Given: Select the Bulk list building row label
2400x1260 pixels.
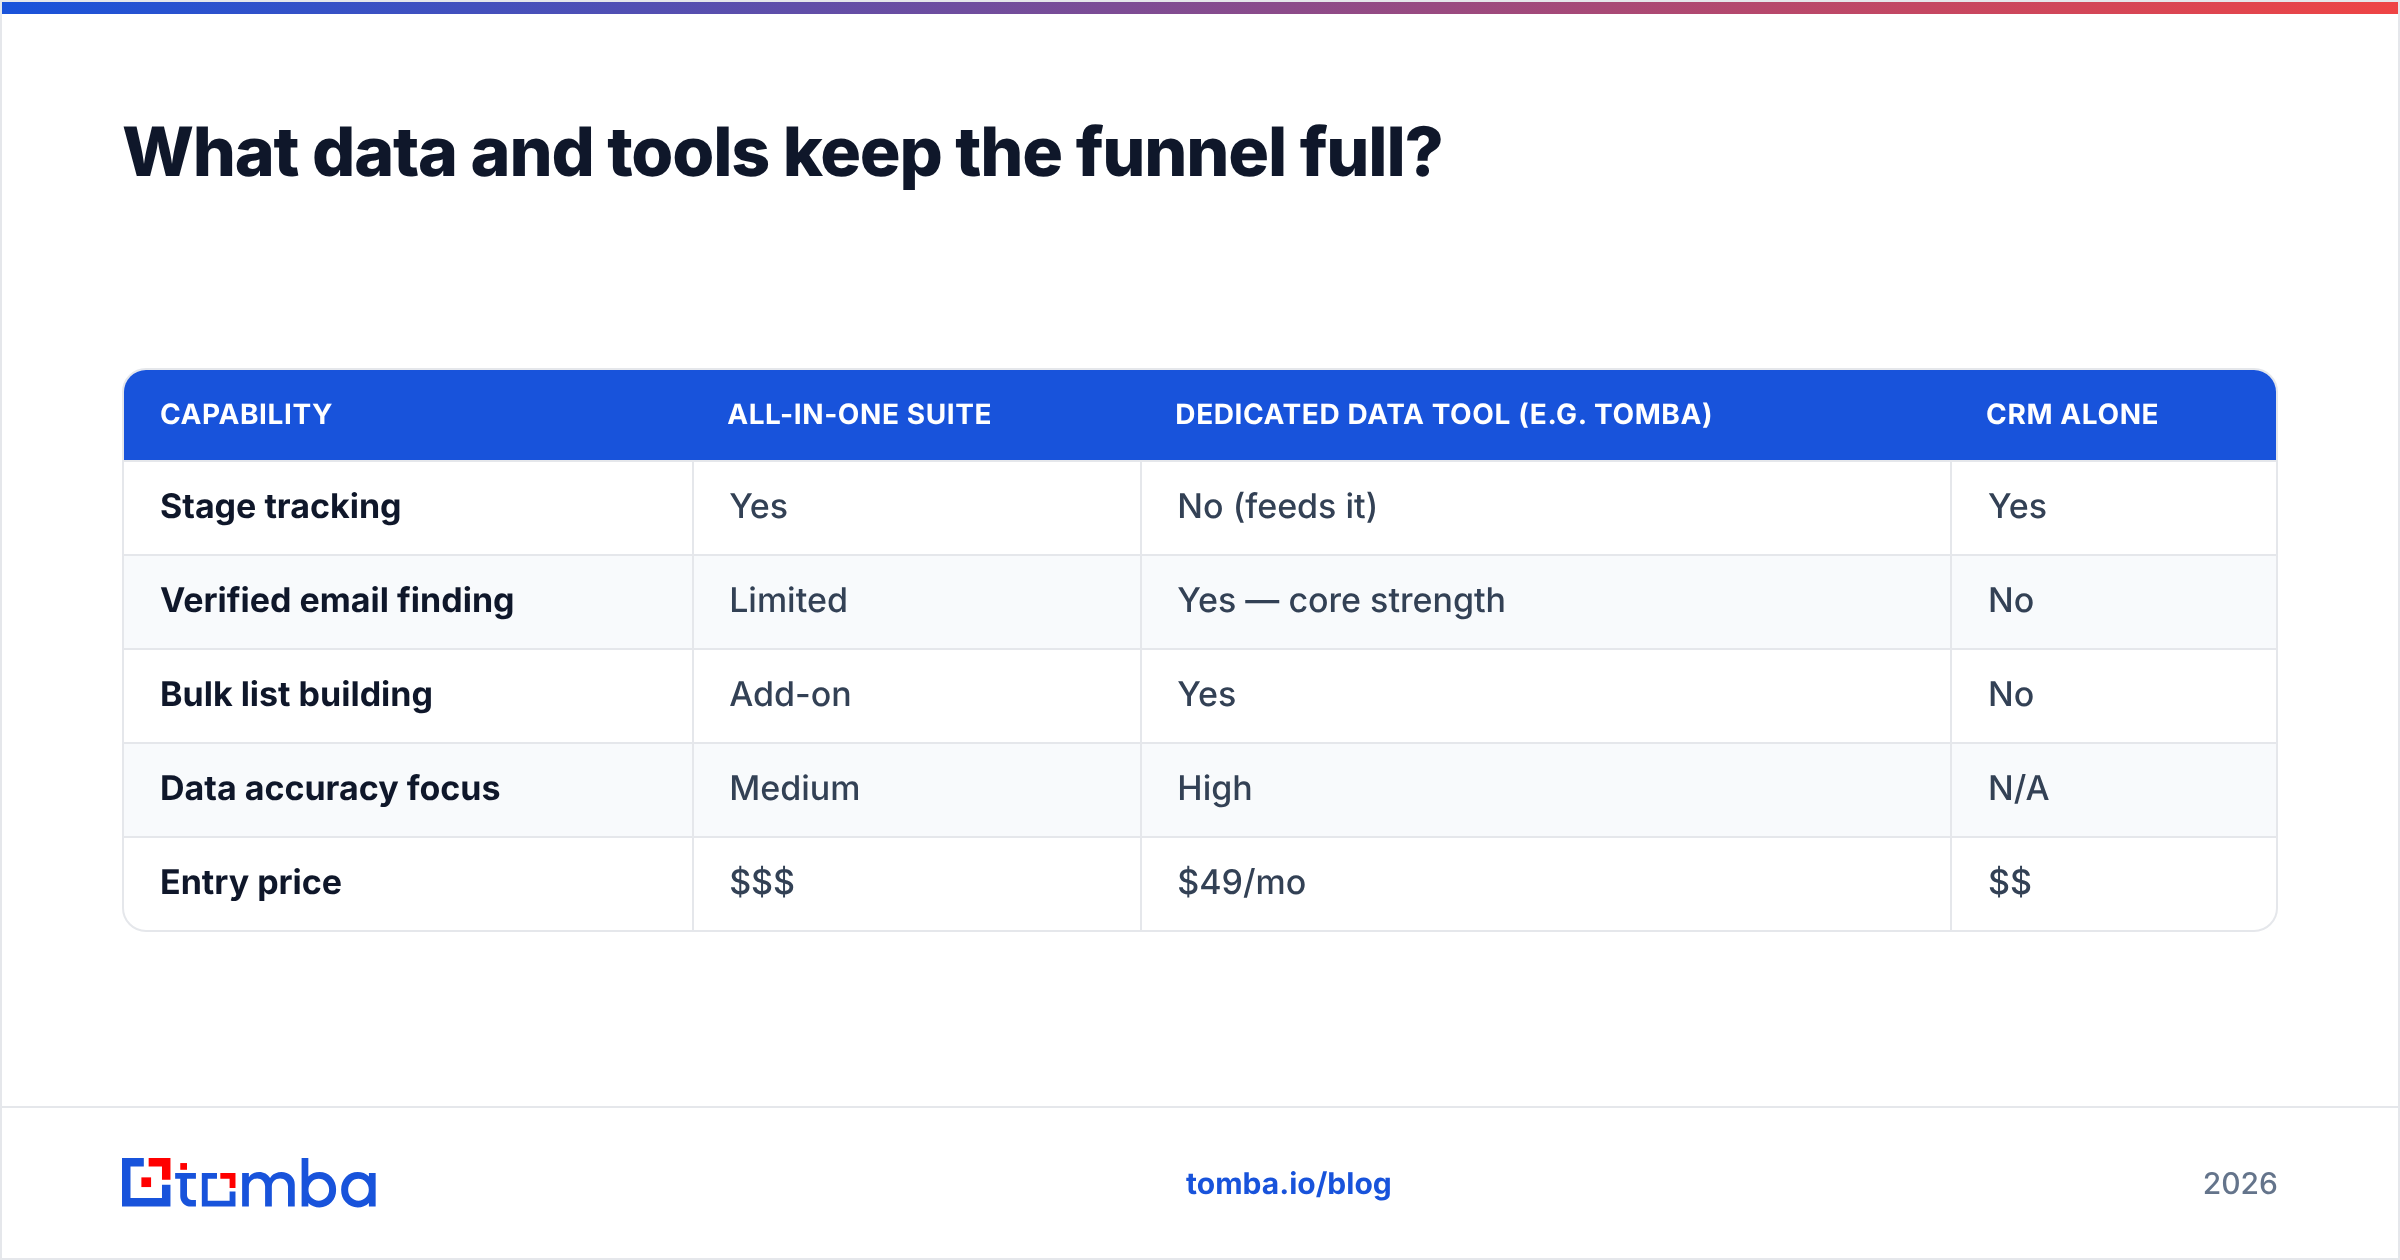Looking at the screenshot, I should 296,694.
